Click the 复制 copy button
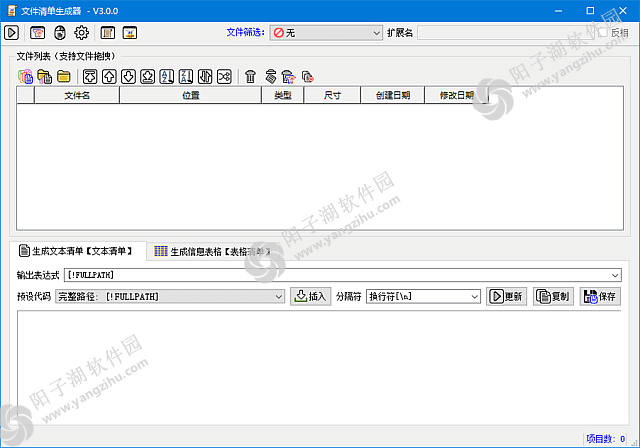The width and height of the screenshot is (640, 448). 553,297
